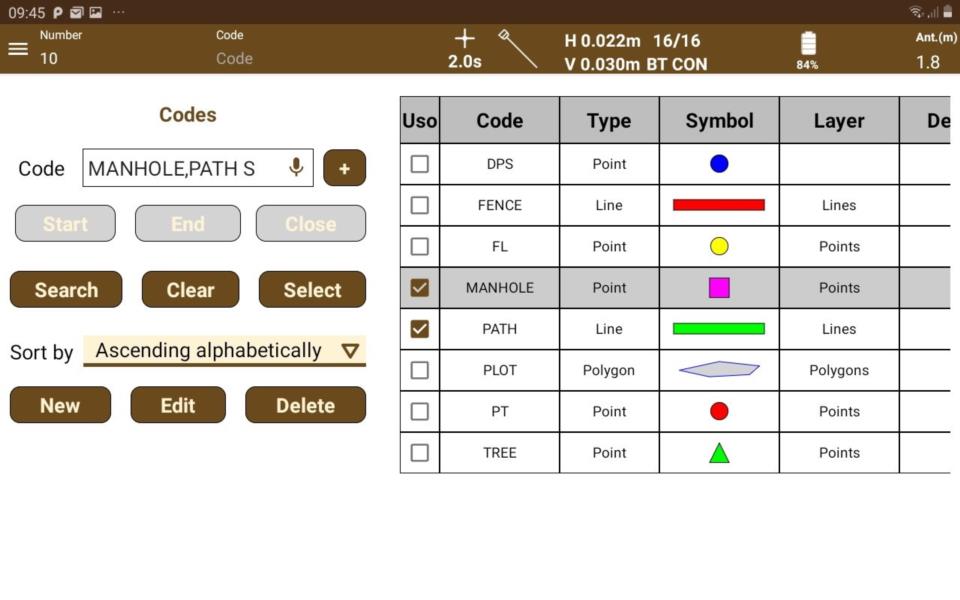Click the Layer column header
Image resolution: width=960 pixels, height=600 pixels.
[838, 121]
